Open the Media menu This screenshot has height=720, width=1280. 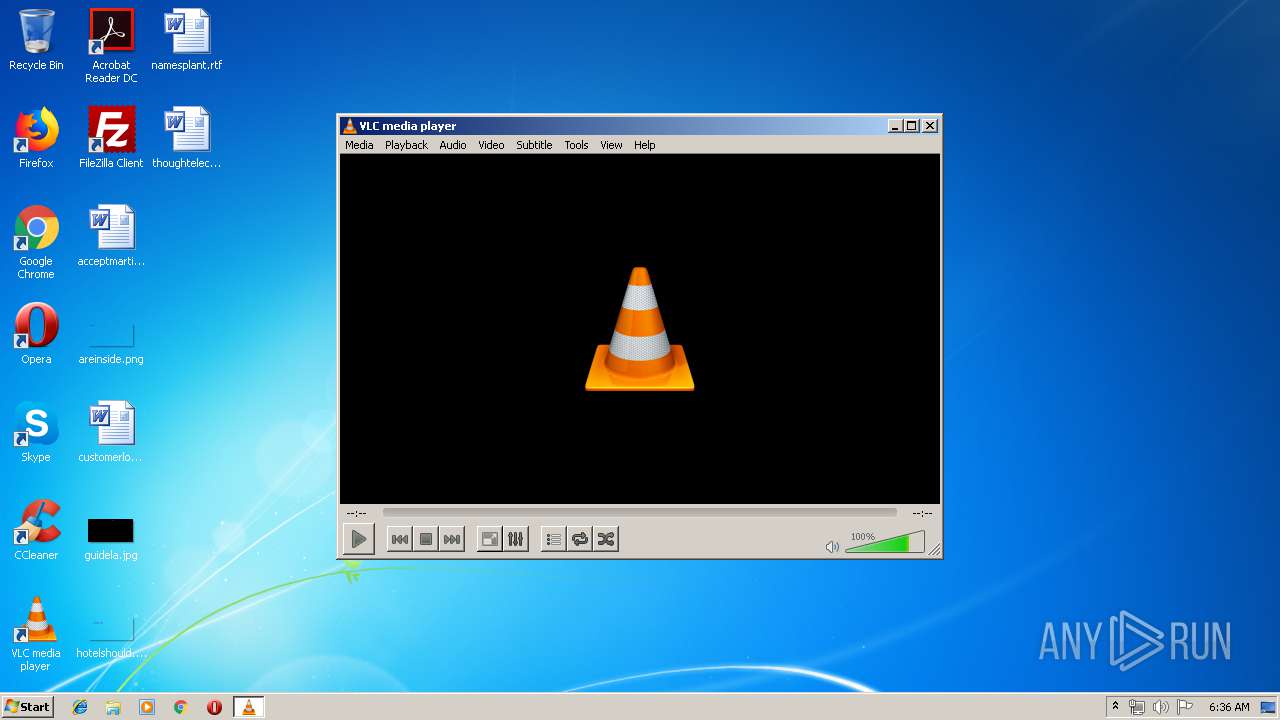pos(359,145)
